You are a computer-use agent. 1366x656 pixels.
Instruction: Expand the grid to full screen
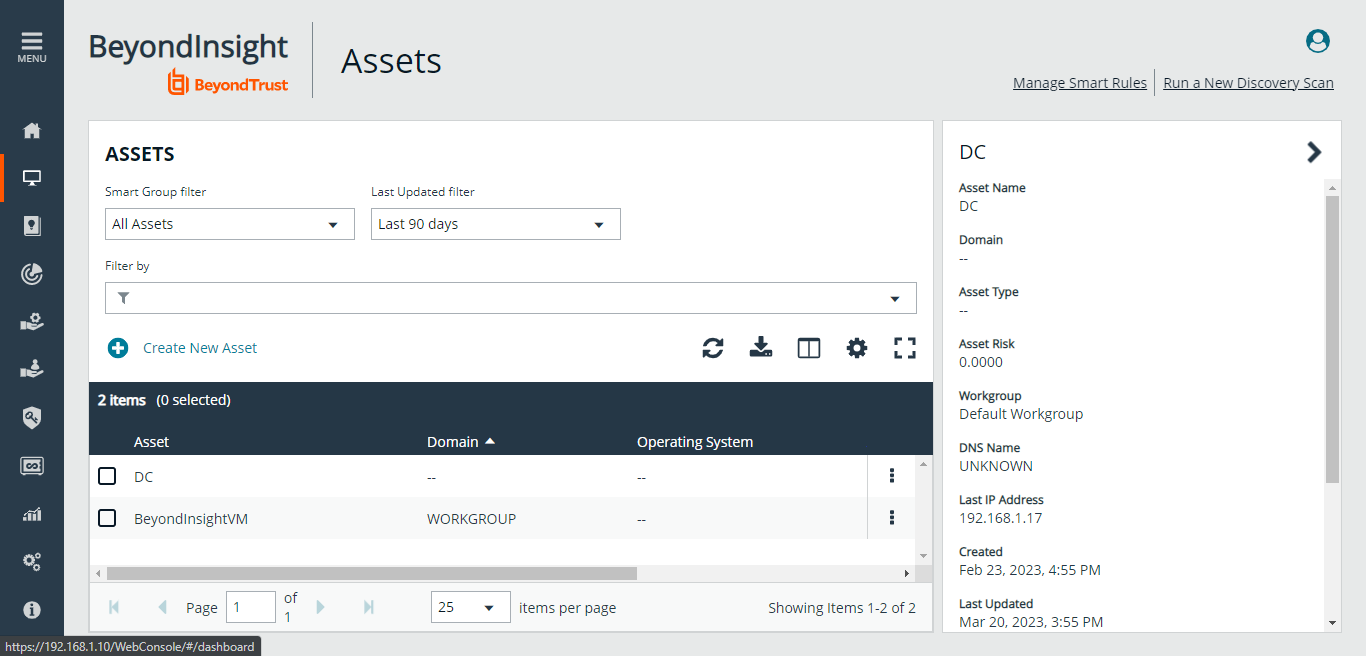point(904,348)
